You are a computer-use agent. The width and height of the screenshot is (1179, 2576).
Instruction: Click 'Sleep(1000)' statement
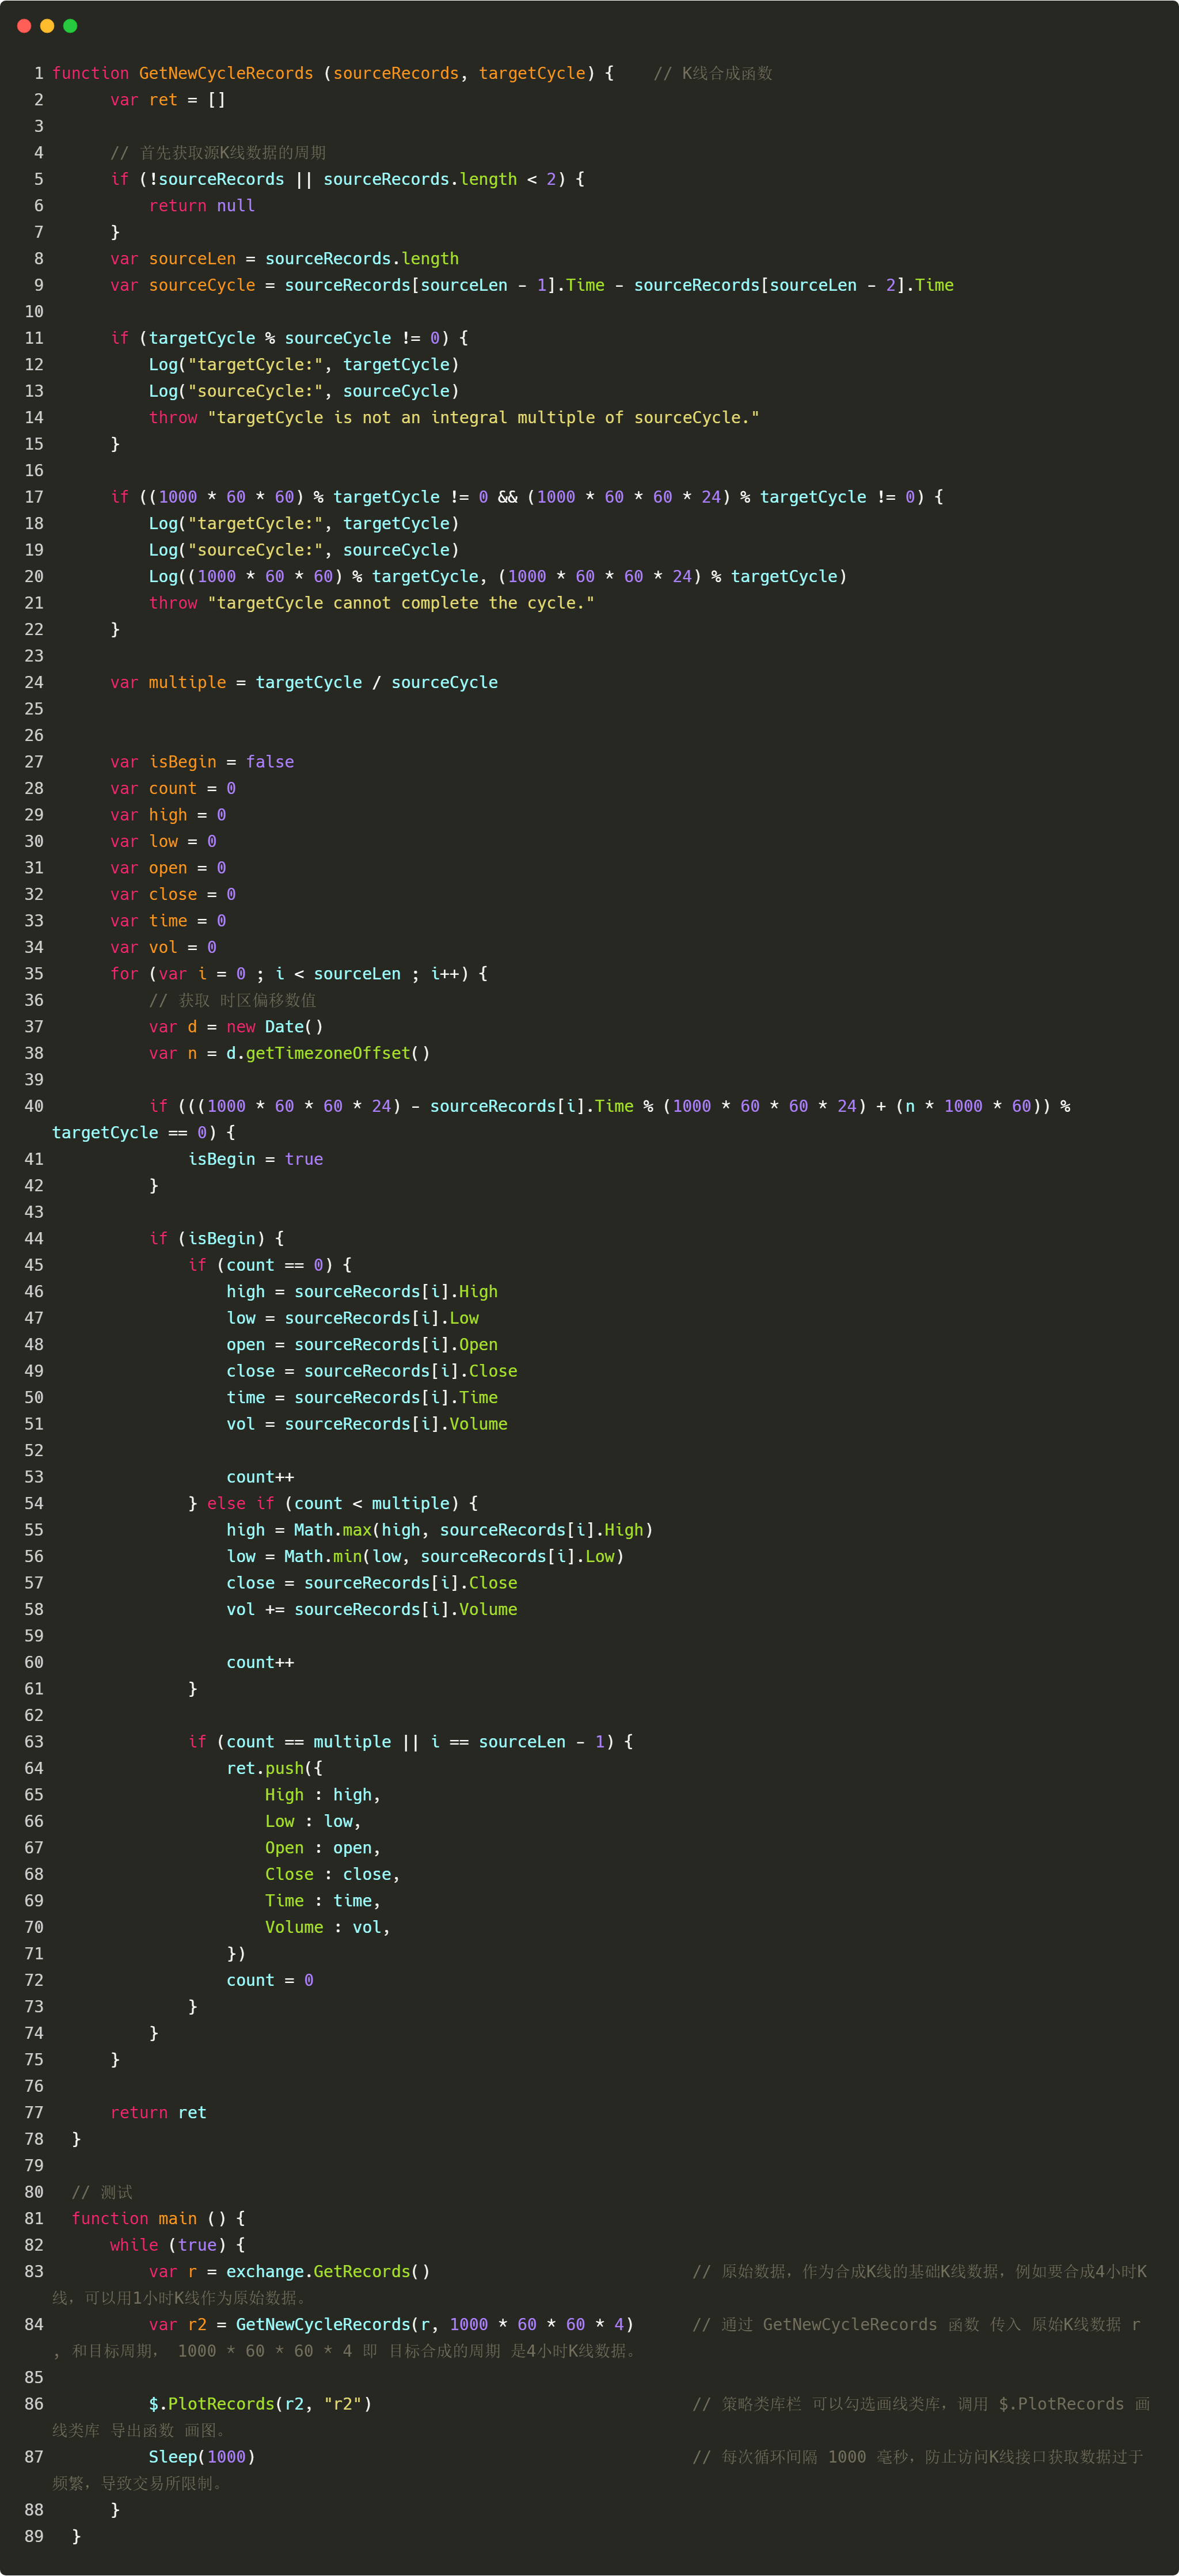tap(201, 2456)
